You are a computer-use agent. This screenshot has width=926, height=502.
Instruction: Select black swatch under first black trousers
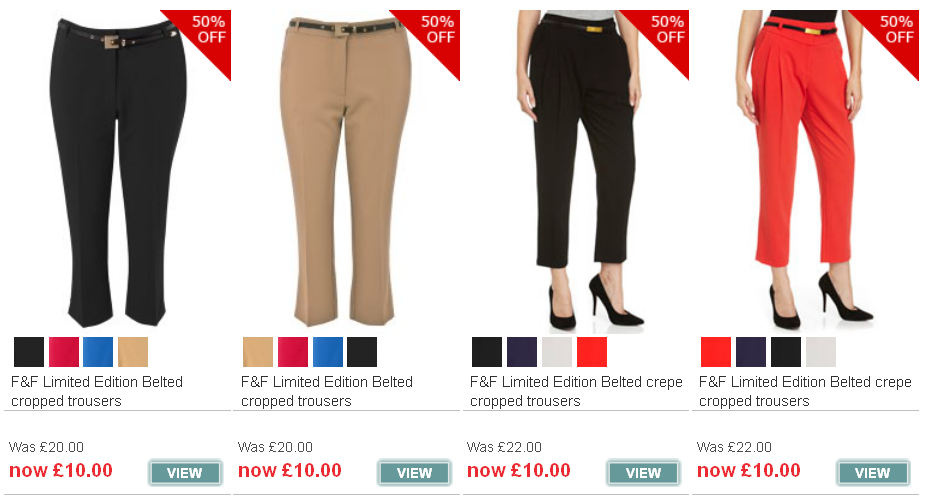(x=29, y=352)
